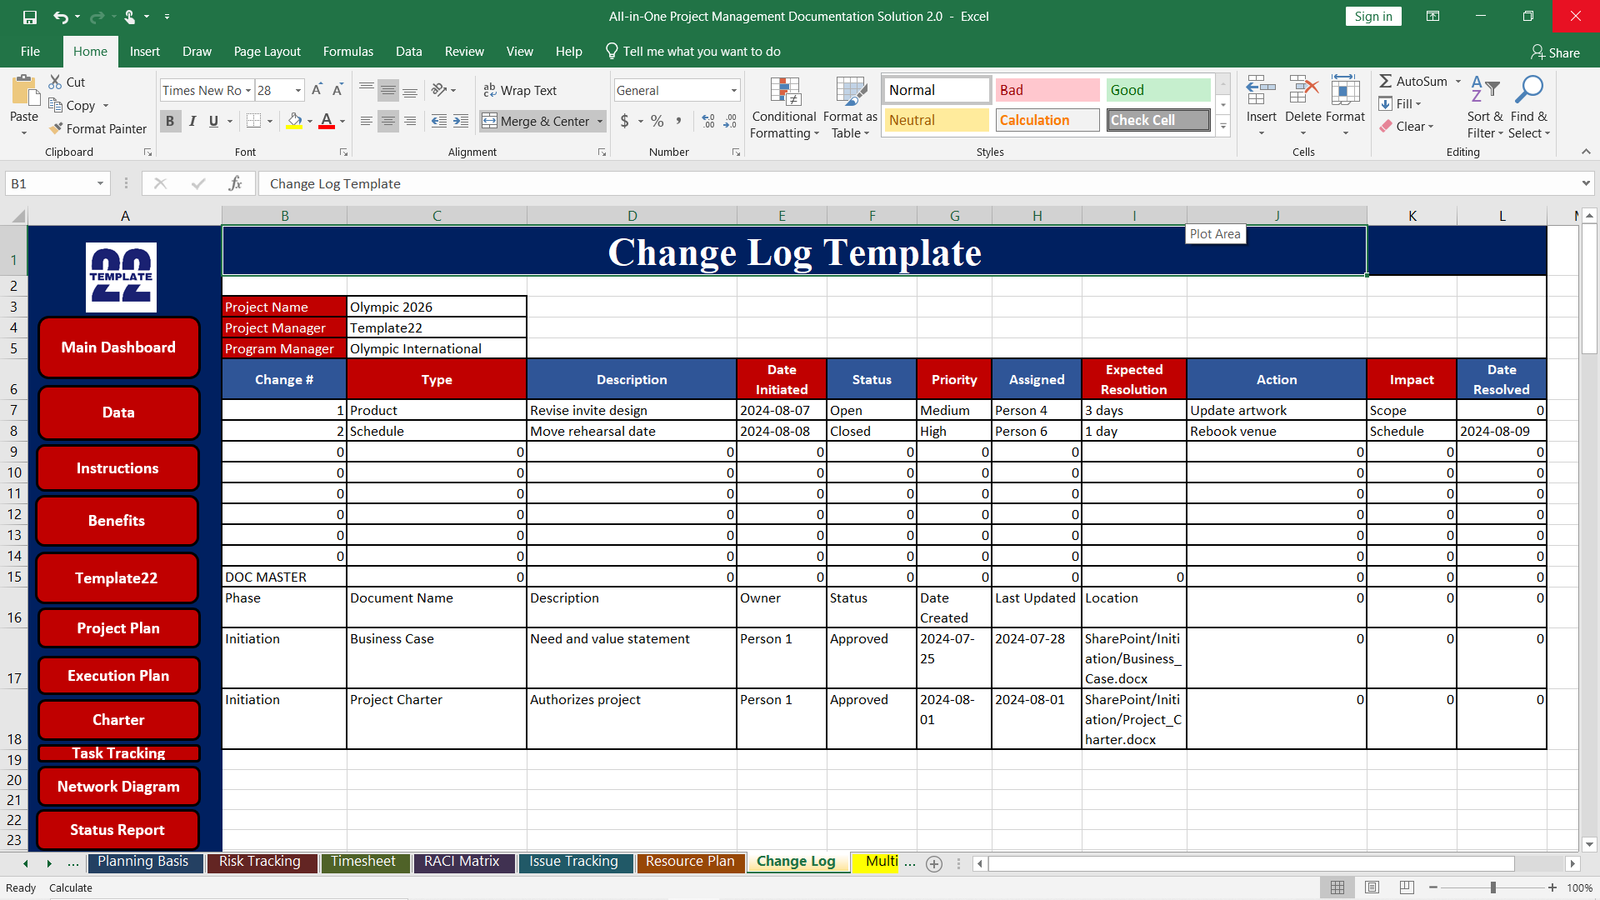
Task: Click Insert Function fx icon
Action: (235, 184)
